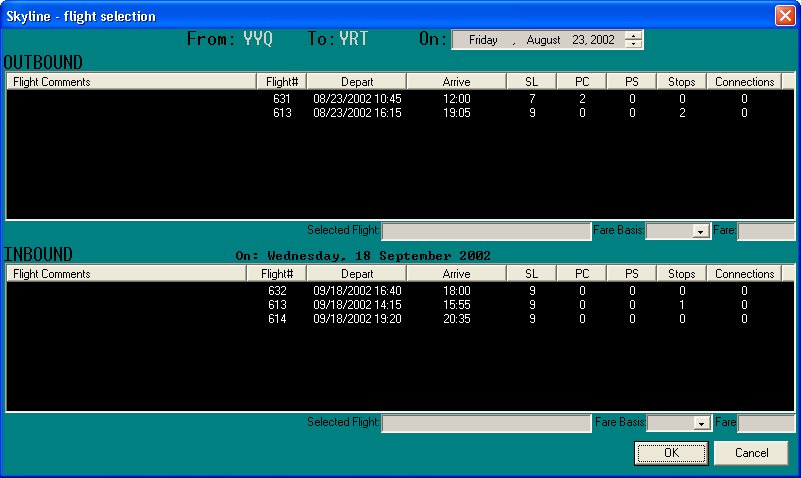
Task: Click the inbound PS column header
Action: (631, 274)
